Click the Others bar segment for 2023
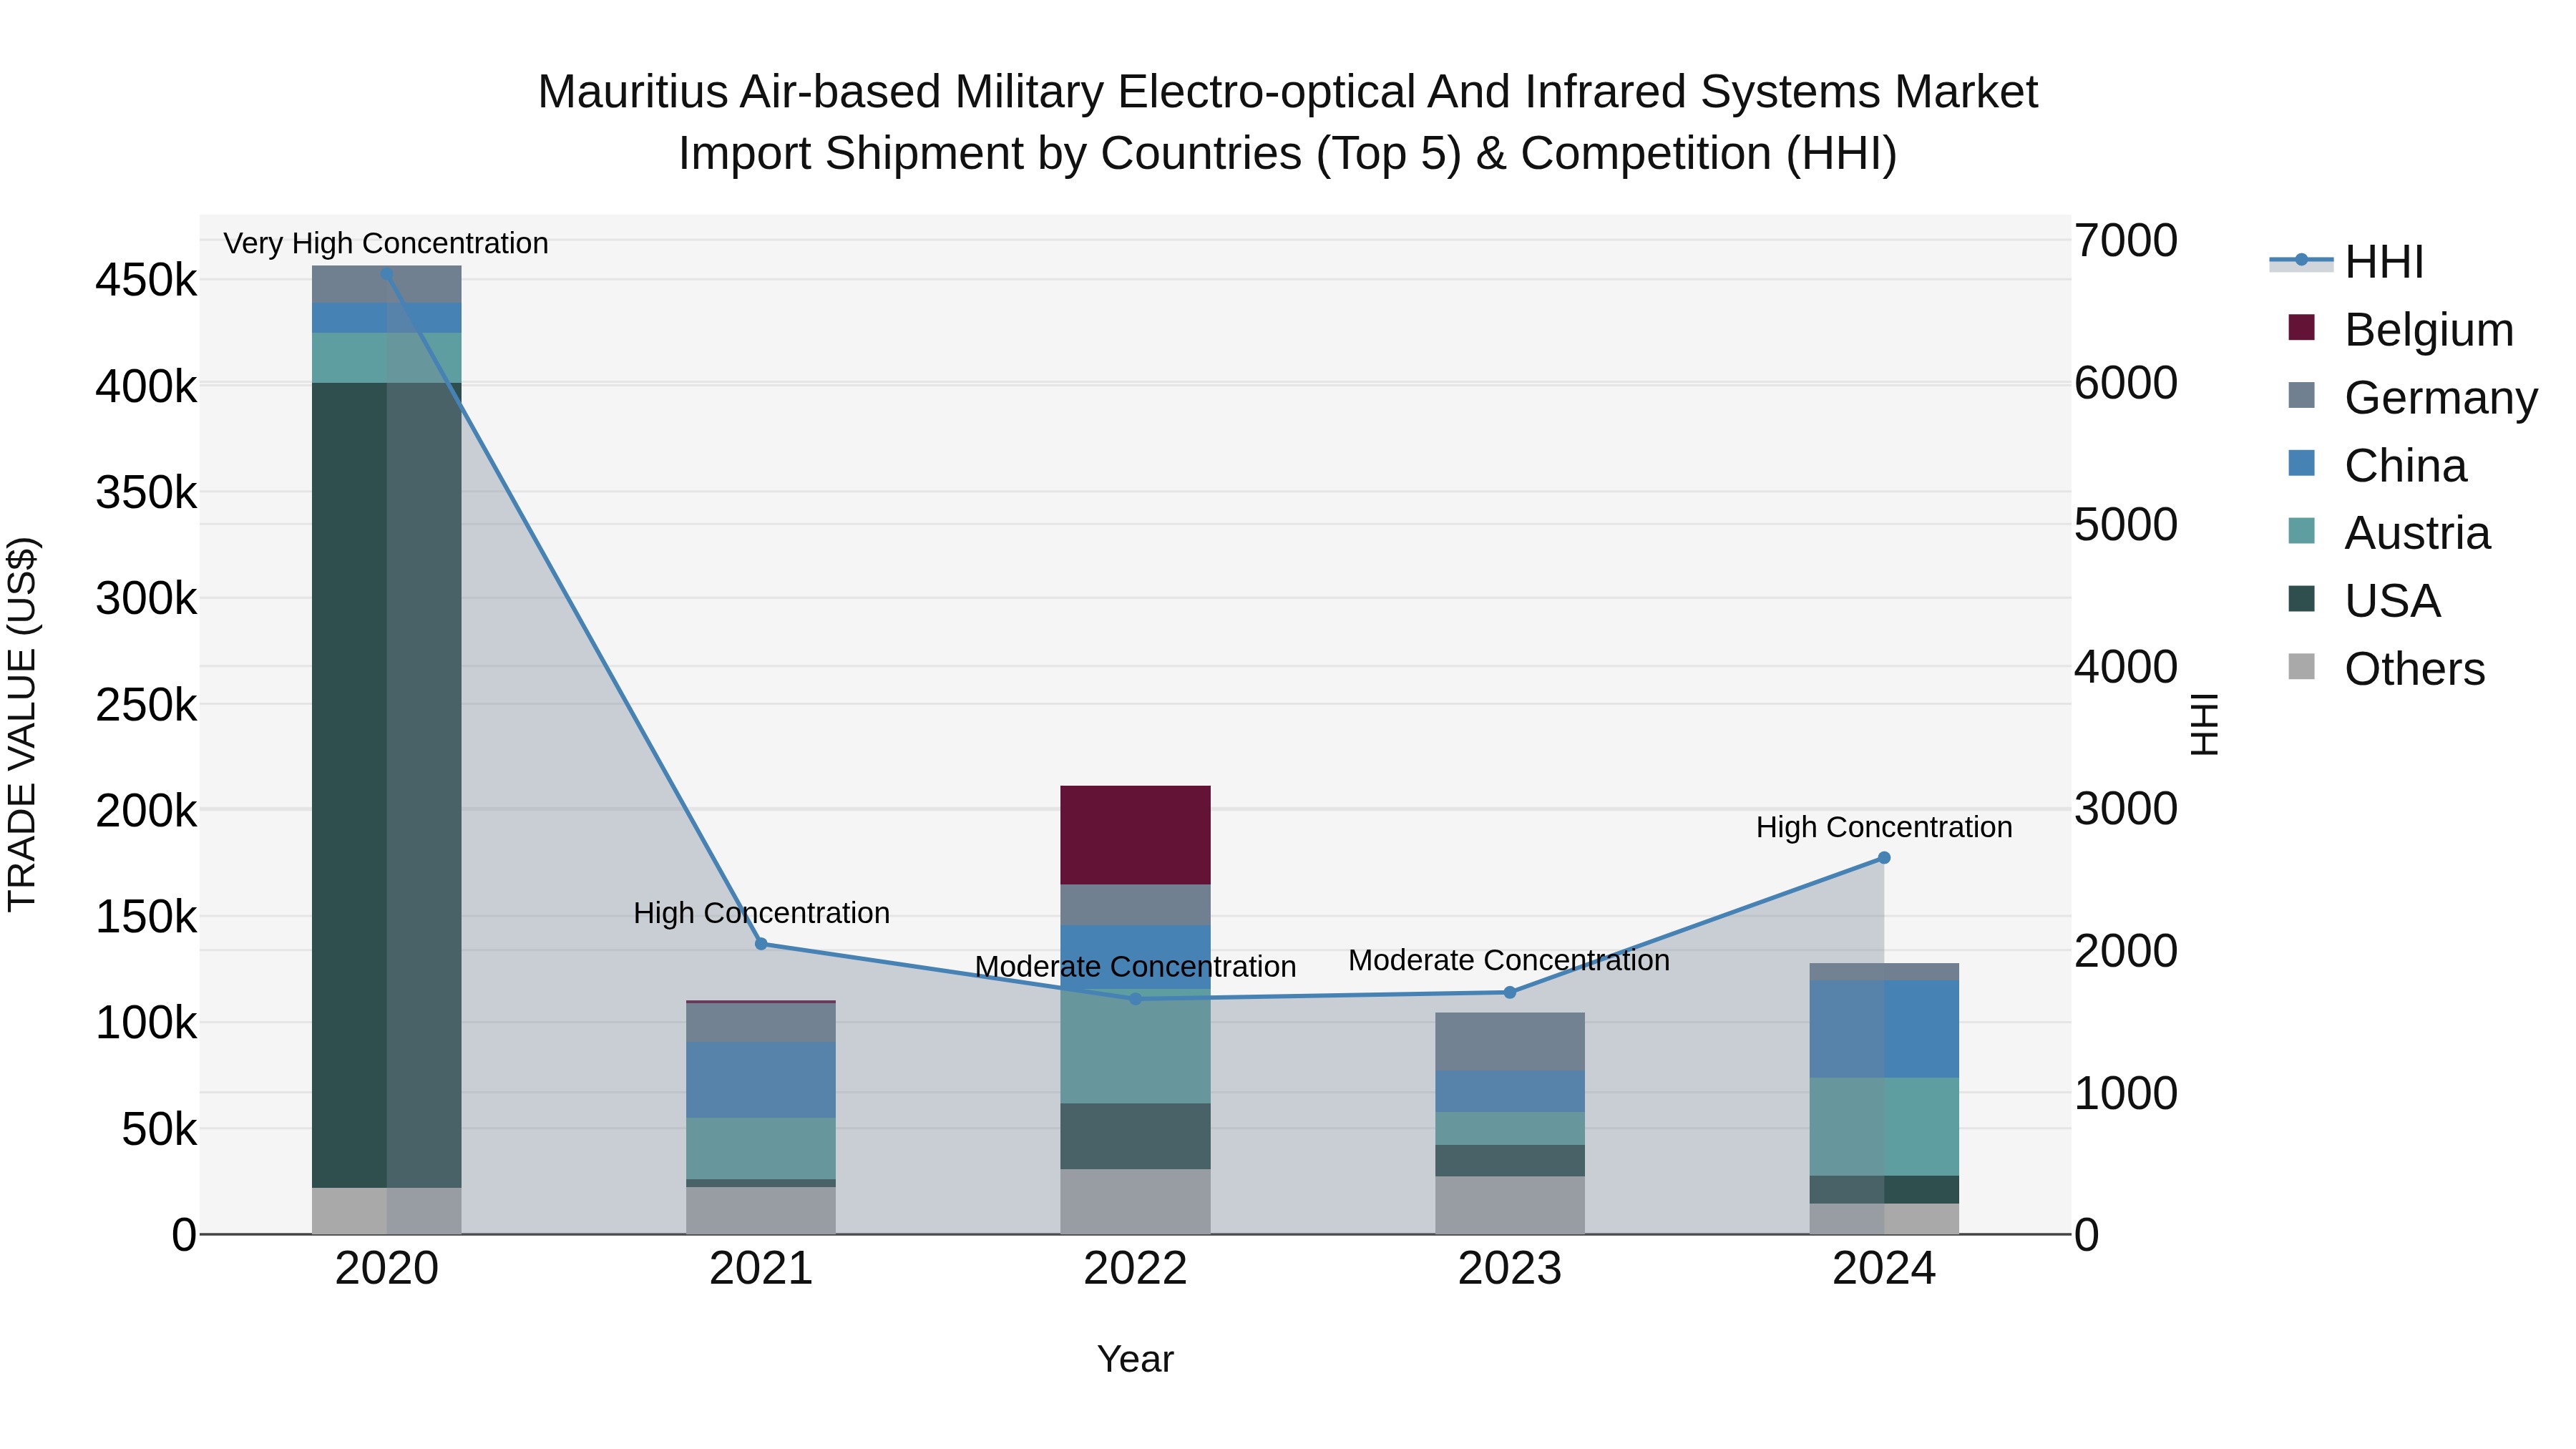 click(x=1510, y=1205)
